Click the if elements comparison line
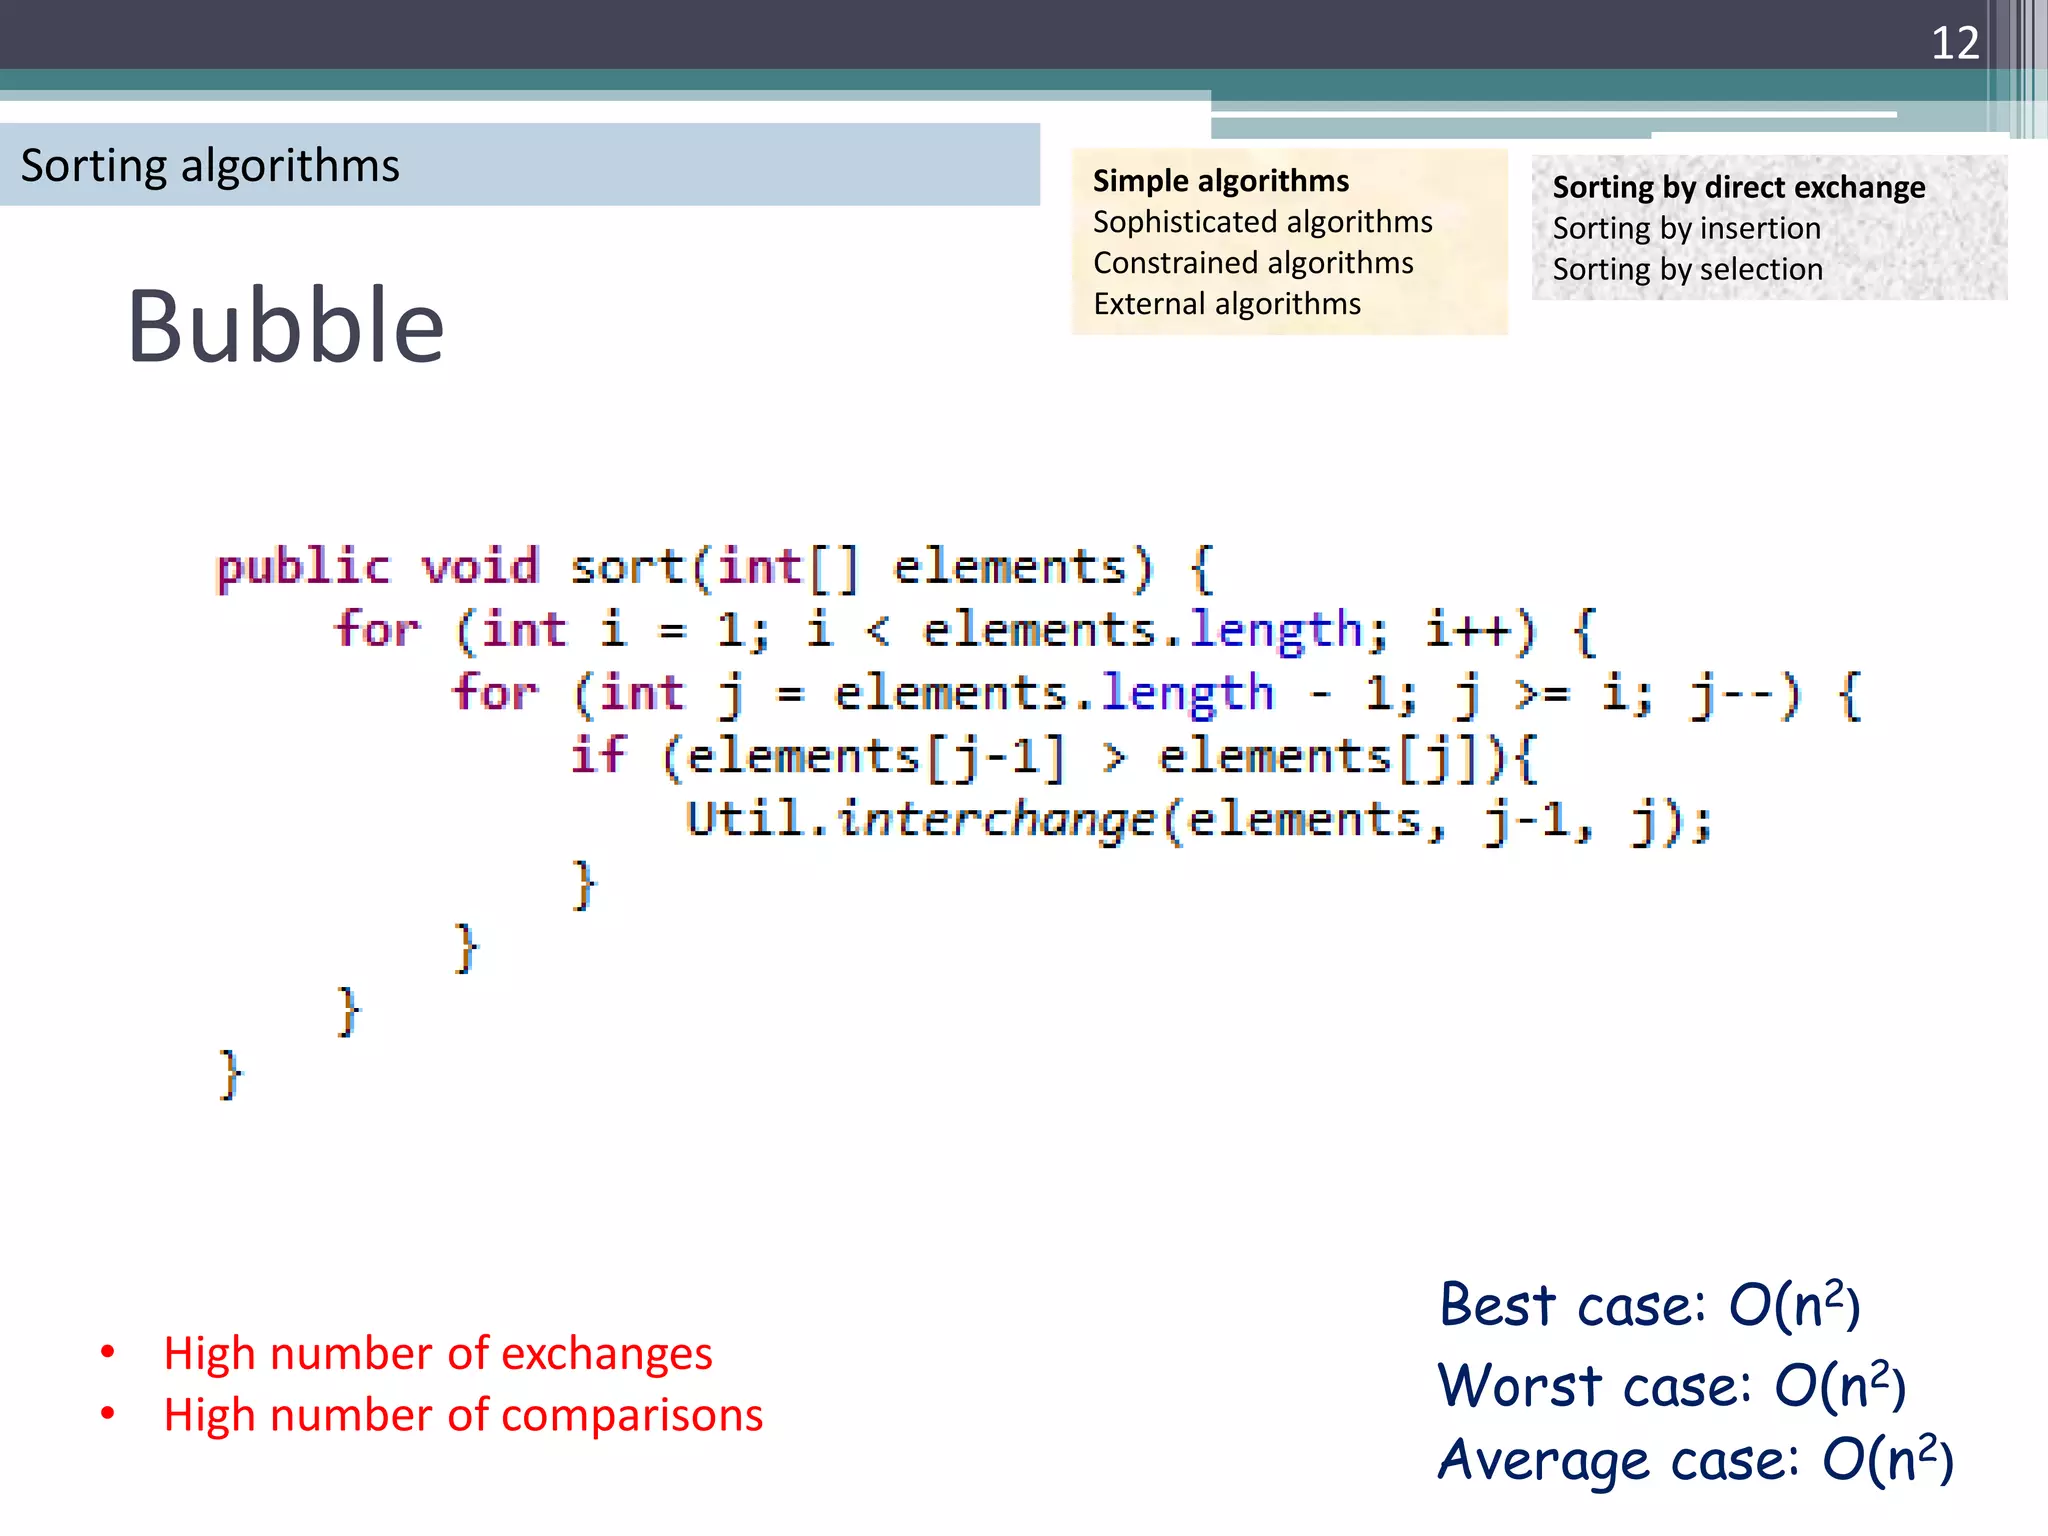 click(x=1052, y=757)
